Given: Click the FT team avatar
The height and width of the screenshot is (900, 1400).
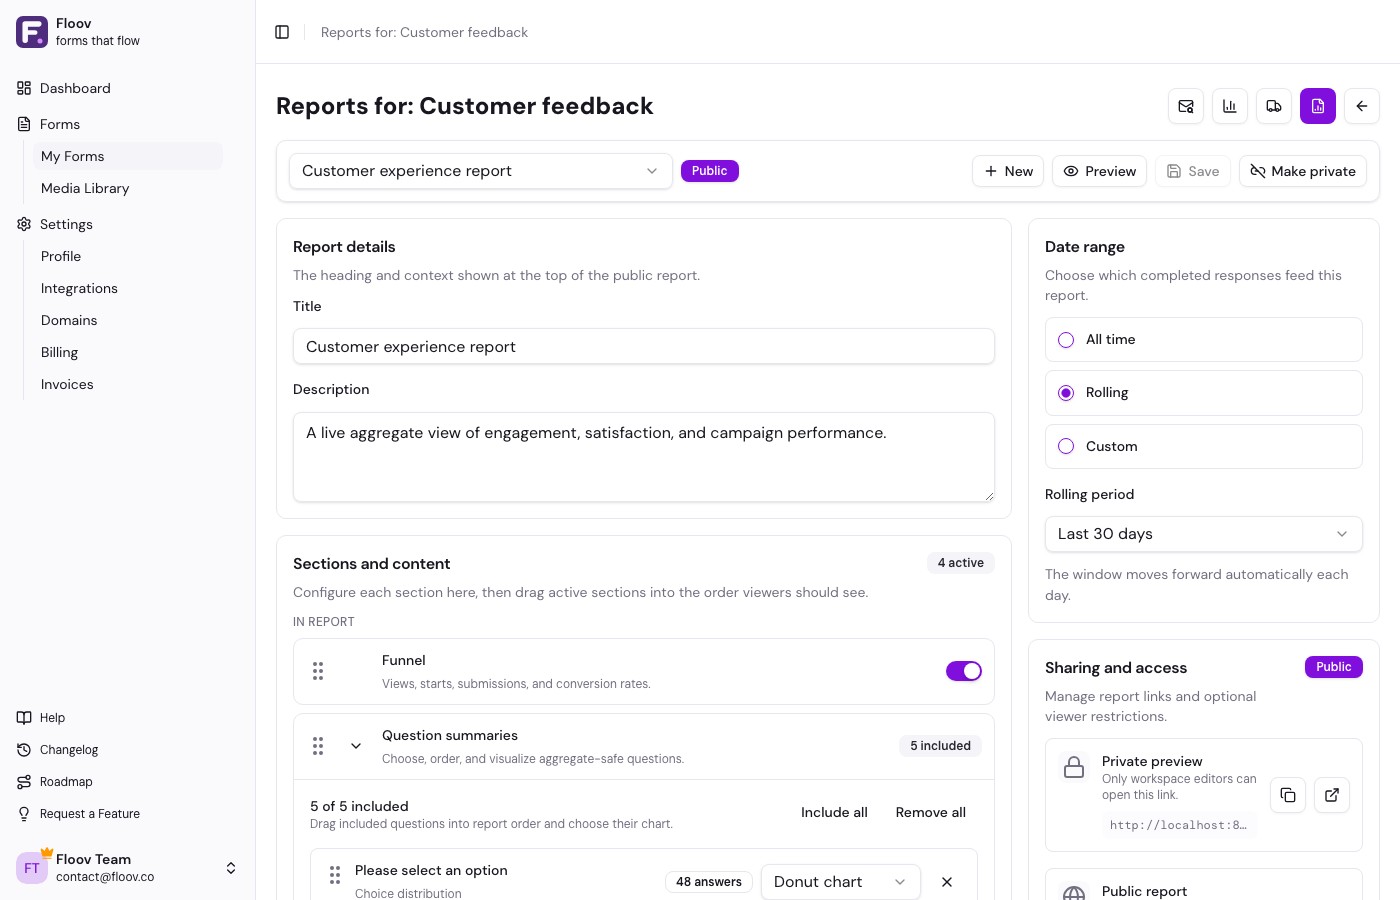Looking at the screenshot, I should pos(32,868).
